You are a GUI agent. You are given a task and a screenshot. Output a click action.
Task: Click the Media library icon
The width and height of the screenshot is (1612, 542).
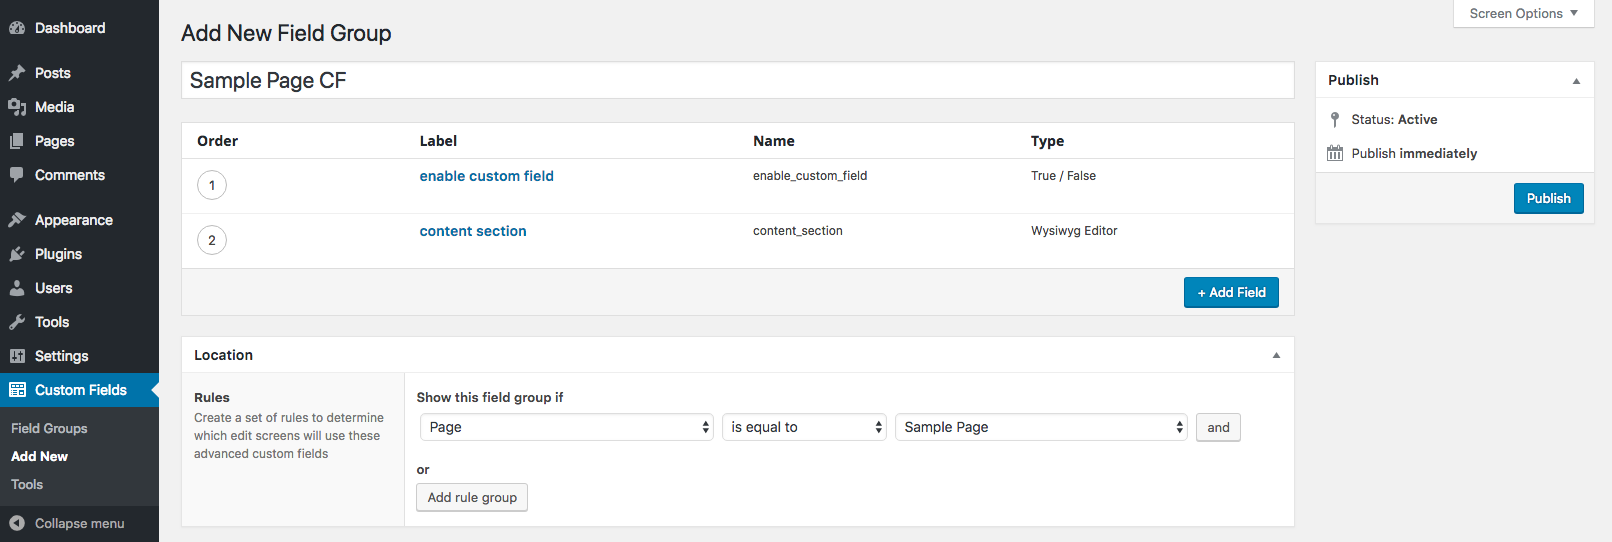(17, 107)
